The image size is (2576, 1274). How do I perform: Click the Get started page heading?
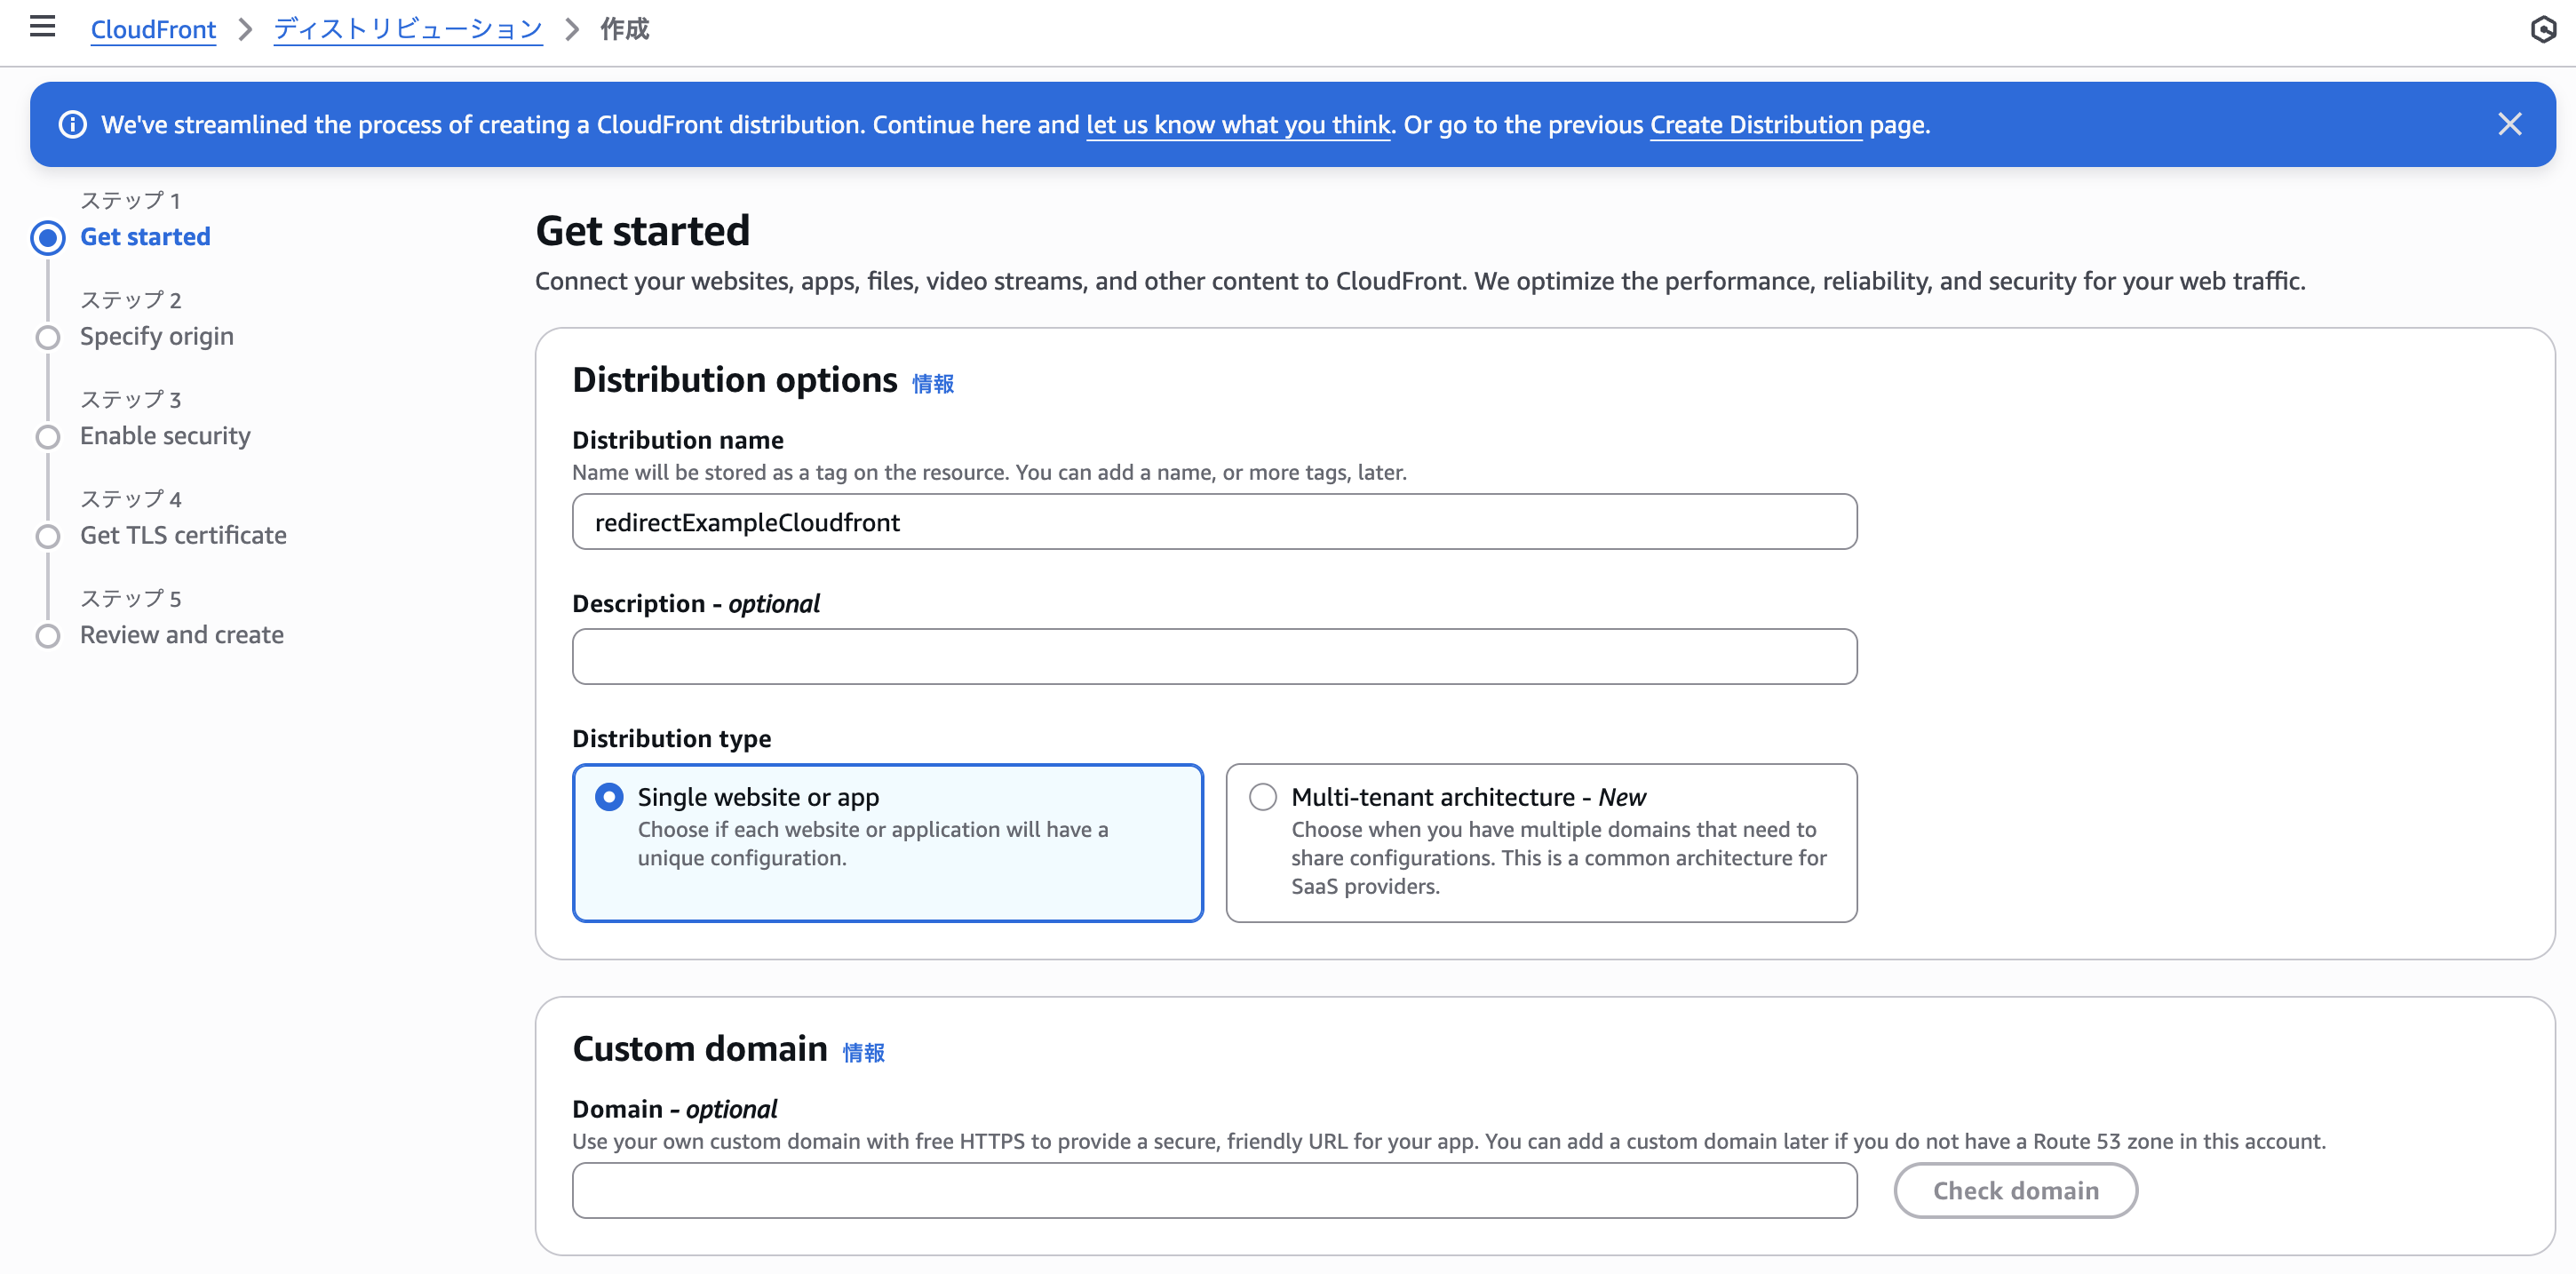(x=642, y=231)
